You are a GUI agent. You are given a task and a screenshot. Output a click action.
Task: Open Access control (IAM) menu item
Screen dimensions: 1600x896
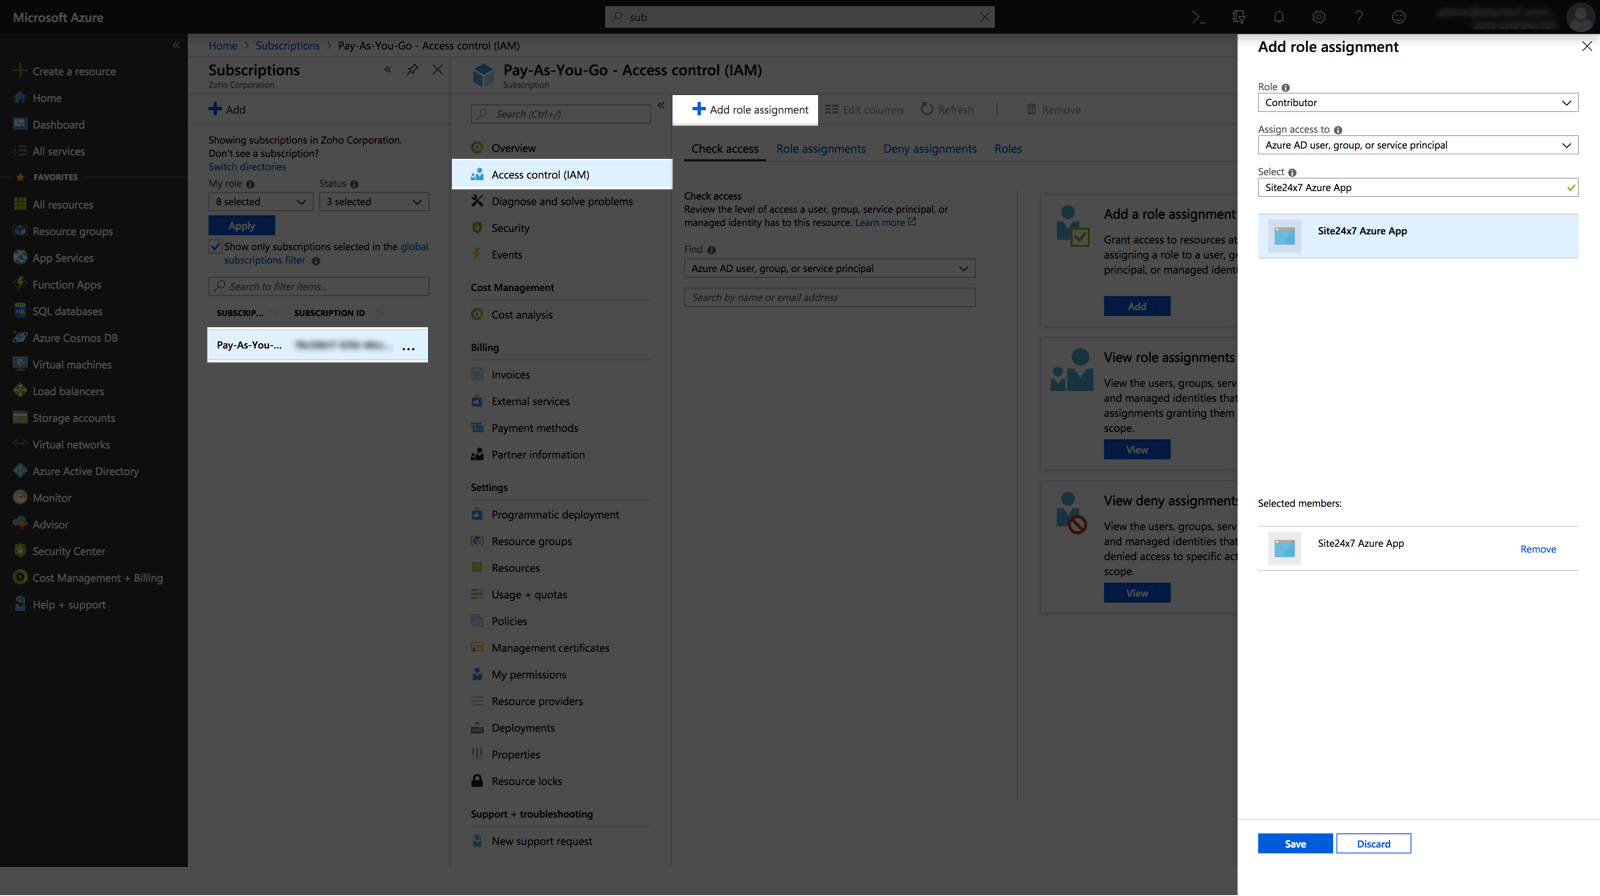562,175
